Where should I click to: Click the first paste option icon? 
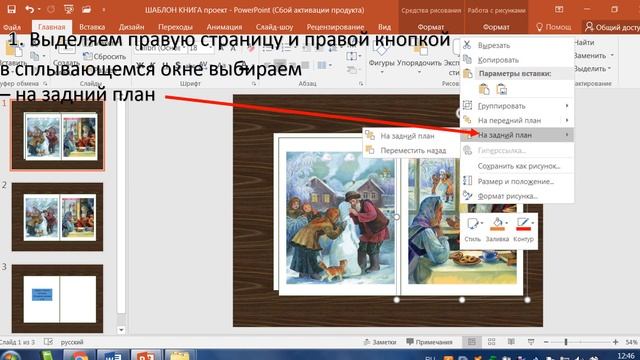coord(484,89)
